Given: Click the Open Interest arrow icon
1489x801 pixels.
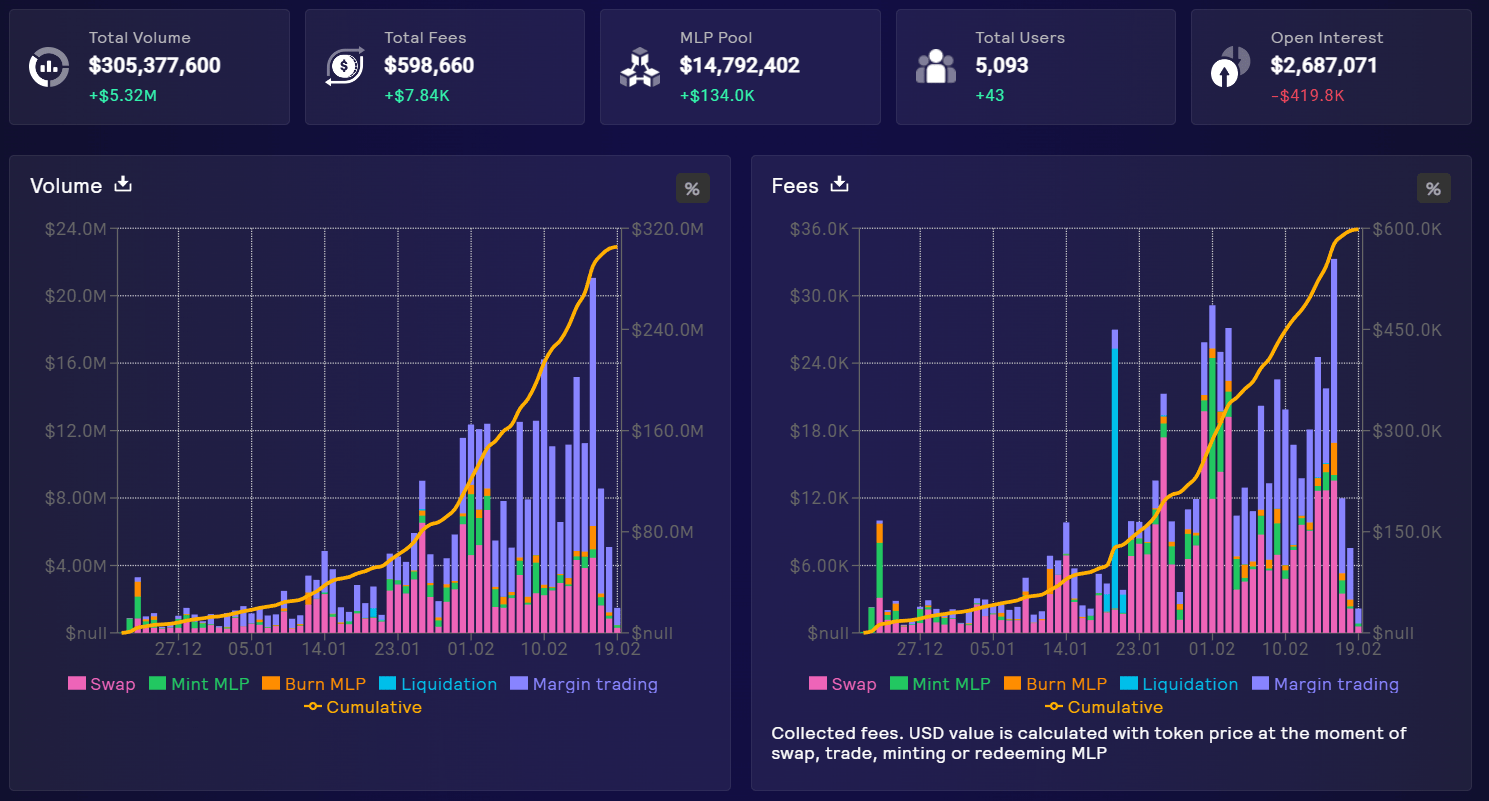Looking at the screenshot, I should coord(1230,67).
